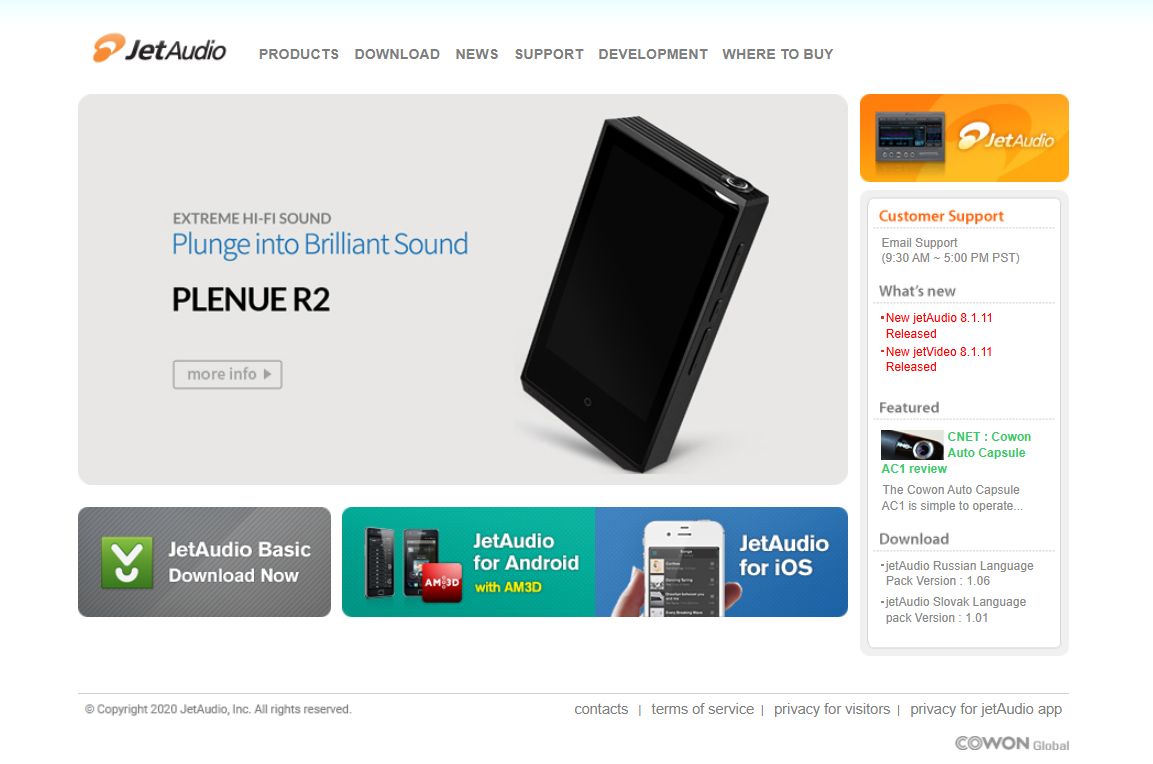Open the PRODUCTS menu

coord(299,54)
